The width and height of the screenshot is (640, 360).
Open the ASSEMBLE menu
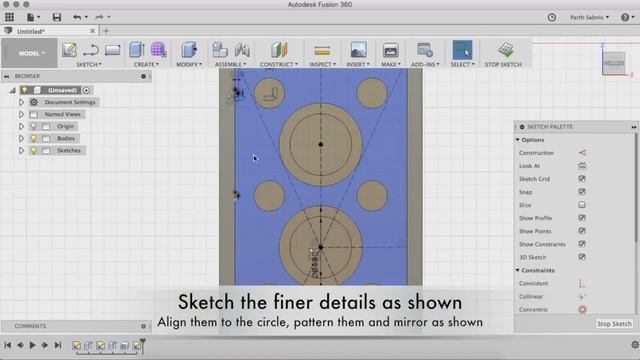pos(231,64)
